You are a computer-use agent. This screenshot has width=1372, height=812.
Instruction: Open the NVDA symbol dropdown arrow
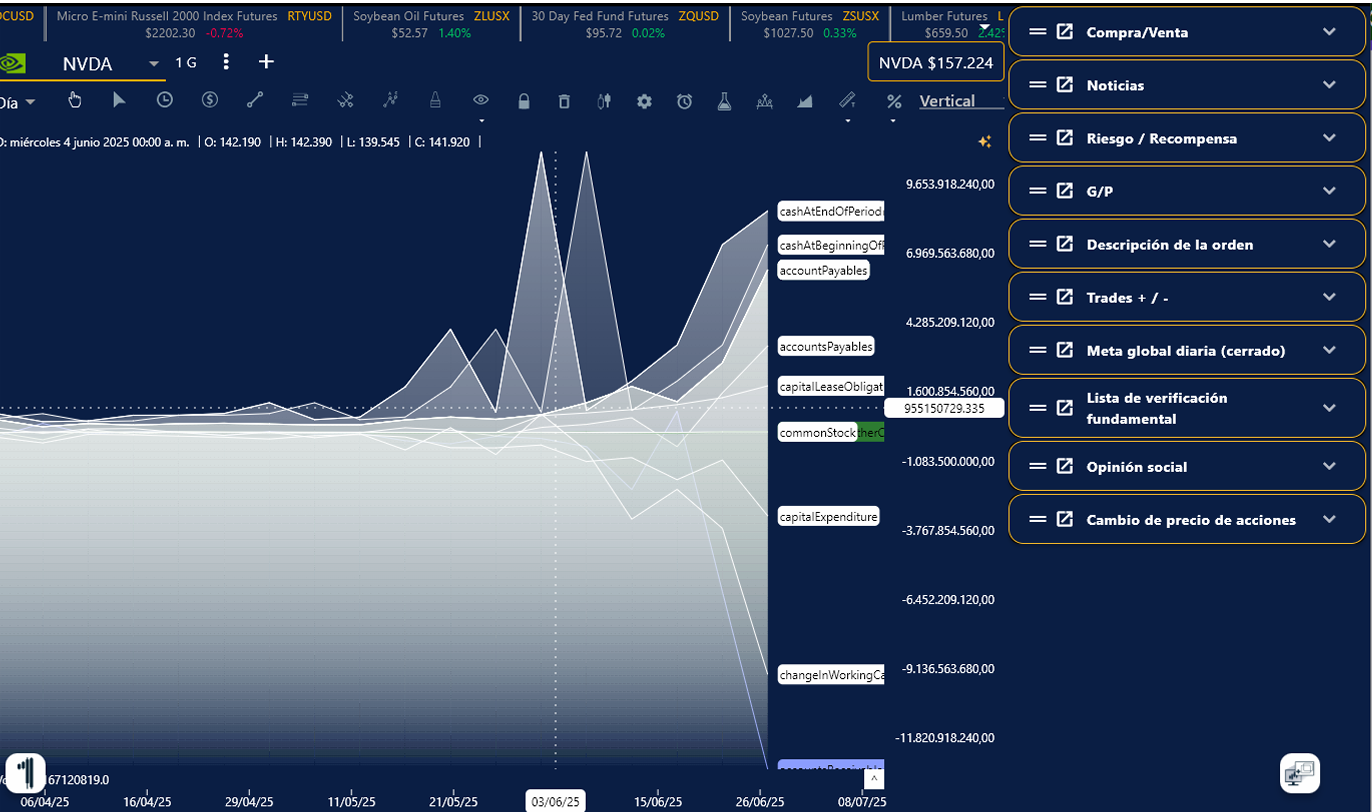tap(154, 64)
